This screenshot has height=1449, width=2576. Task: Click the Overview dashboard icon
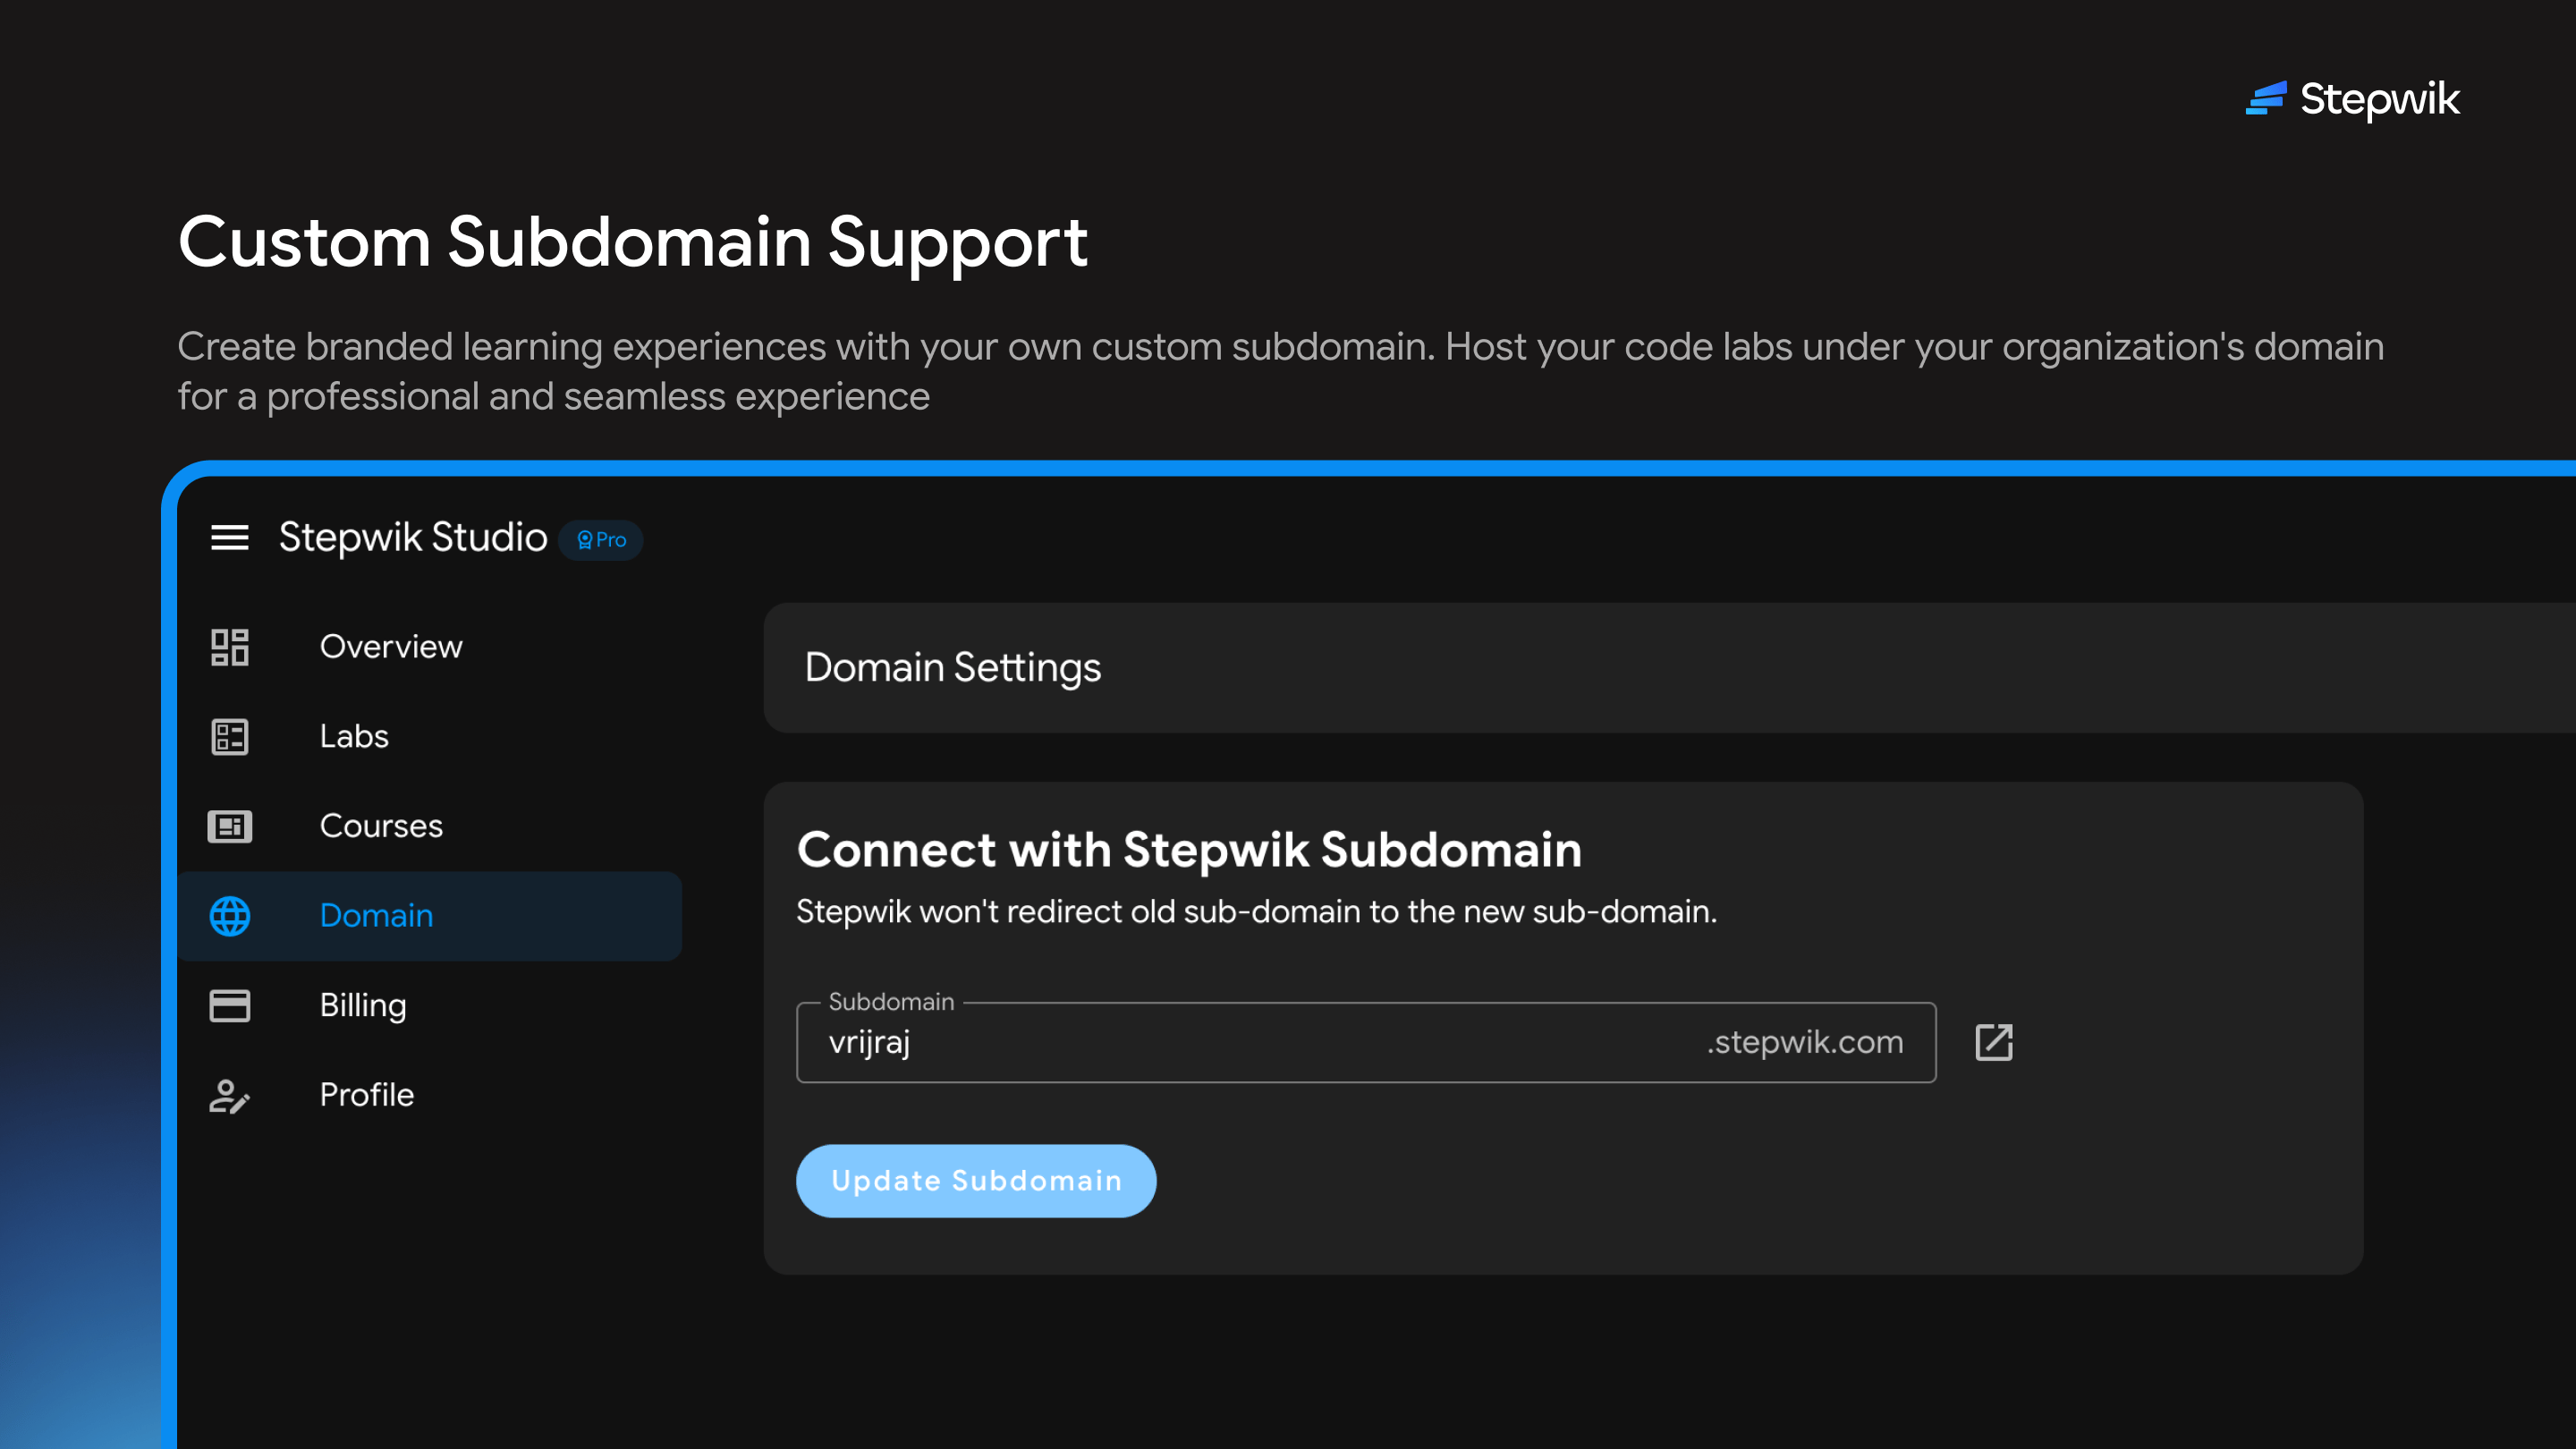[x=229, y=647]
